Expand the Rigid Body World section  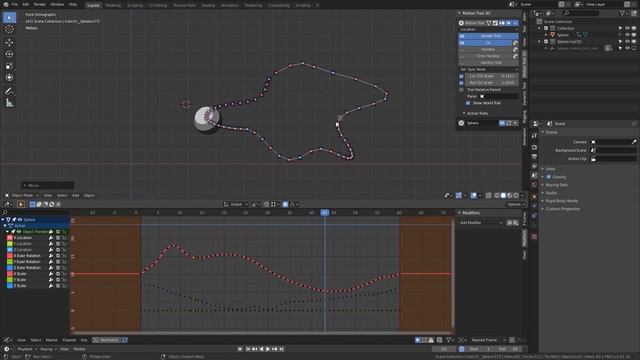coord(562,201)
